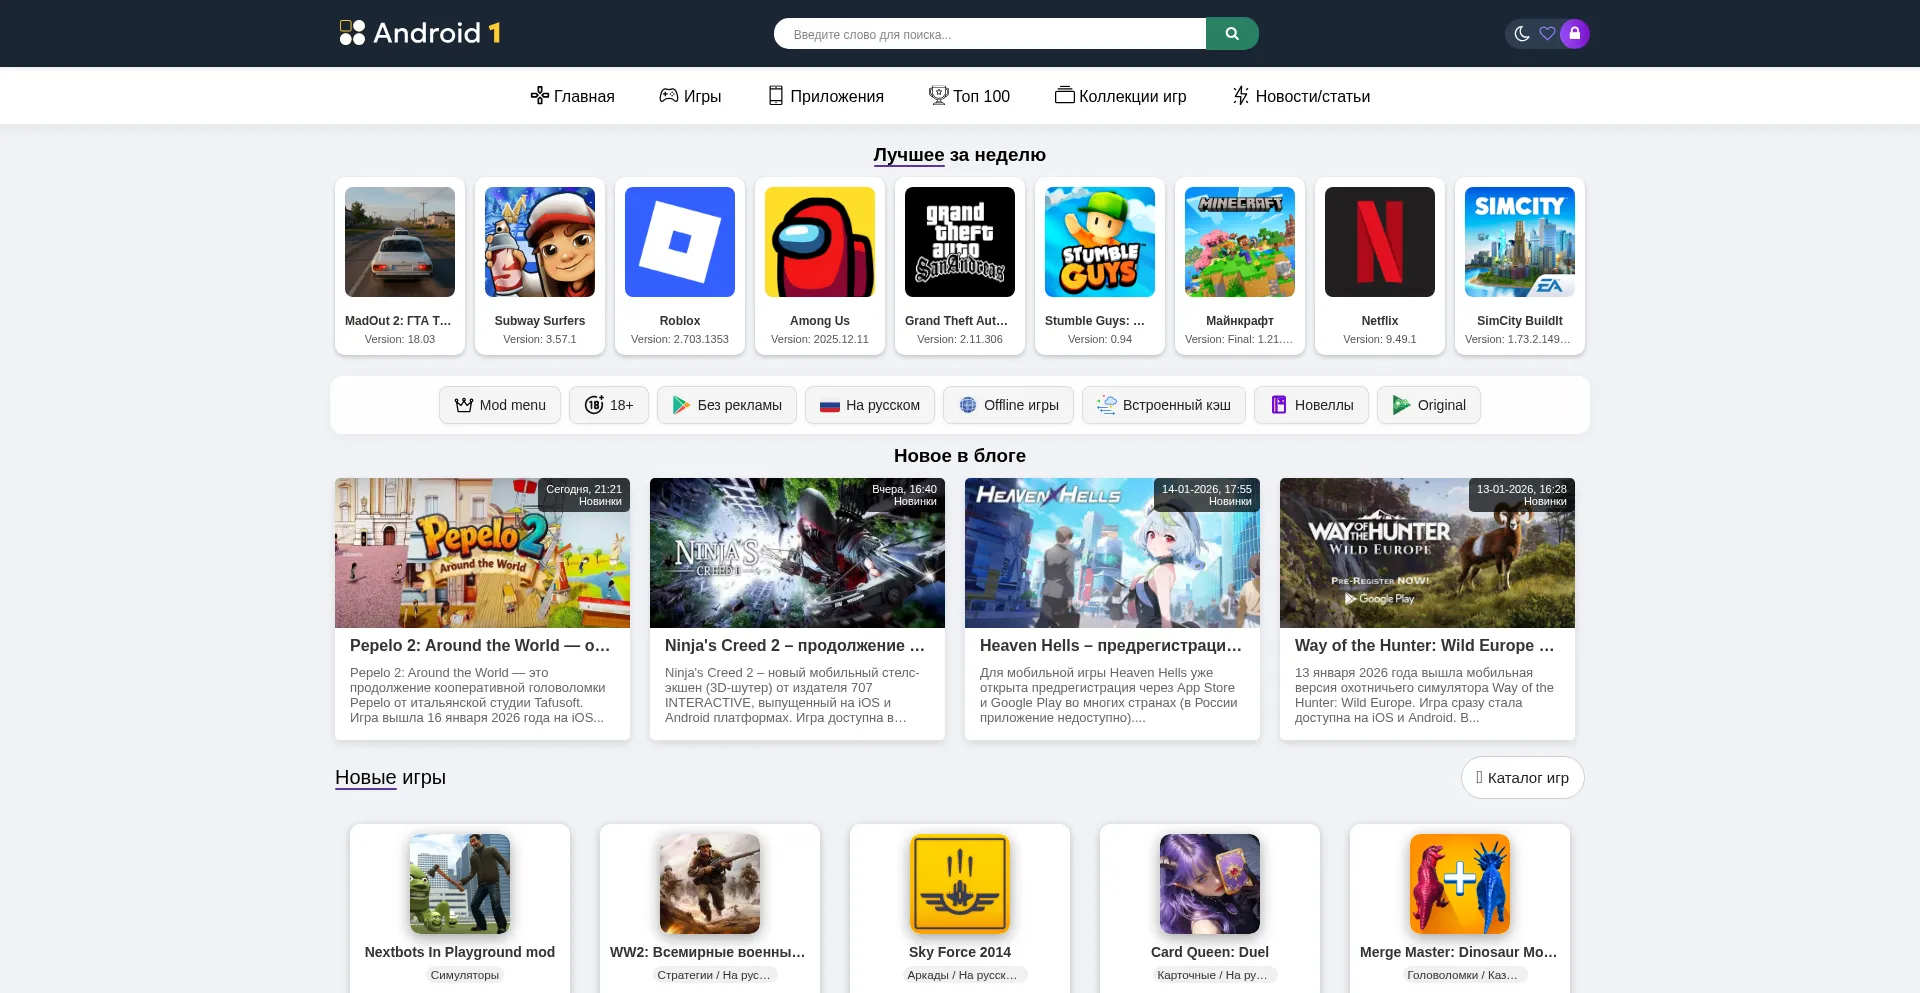
Task: Open favorites heart icon in header
Action: tap(1547, 33)
